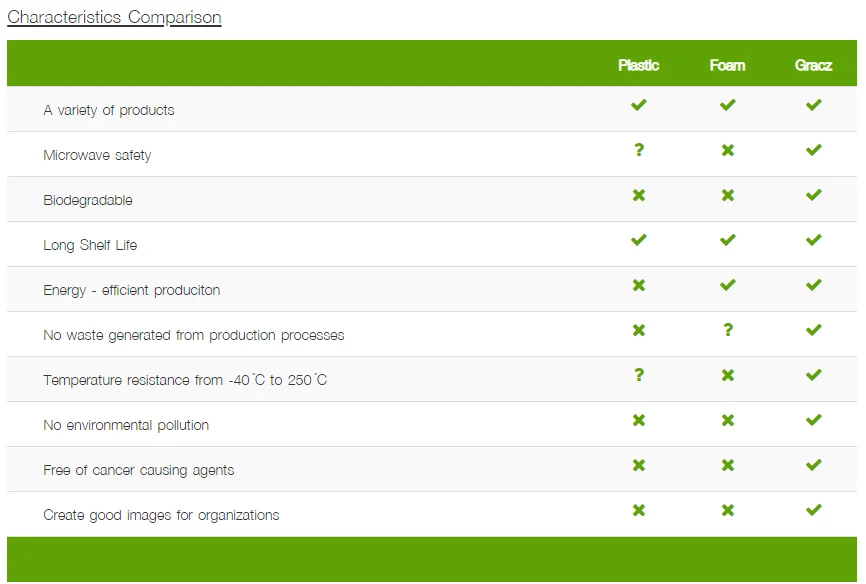Click the Free of cancer causing agents label
Image resolution: width=866 pixels, height=584 pixels.
[x=138, y=470]
